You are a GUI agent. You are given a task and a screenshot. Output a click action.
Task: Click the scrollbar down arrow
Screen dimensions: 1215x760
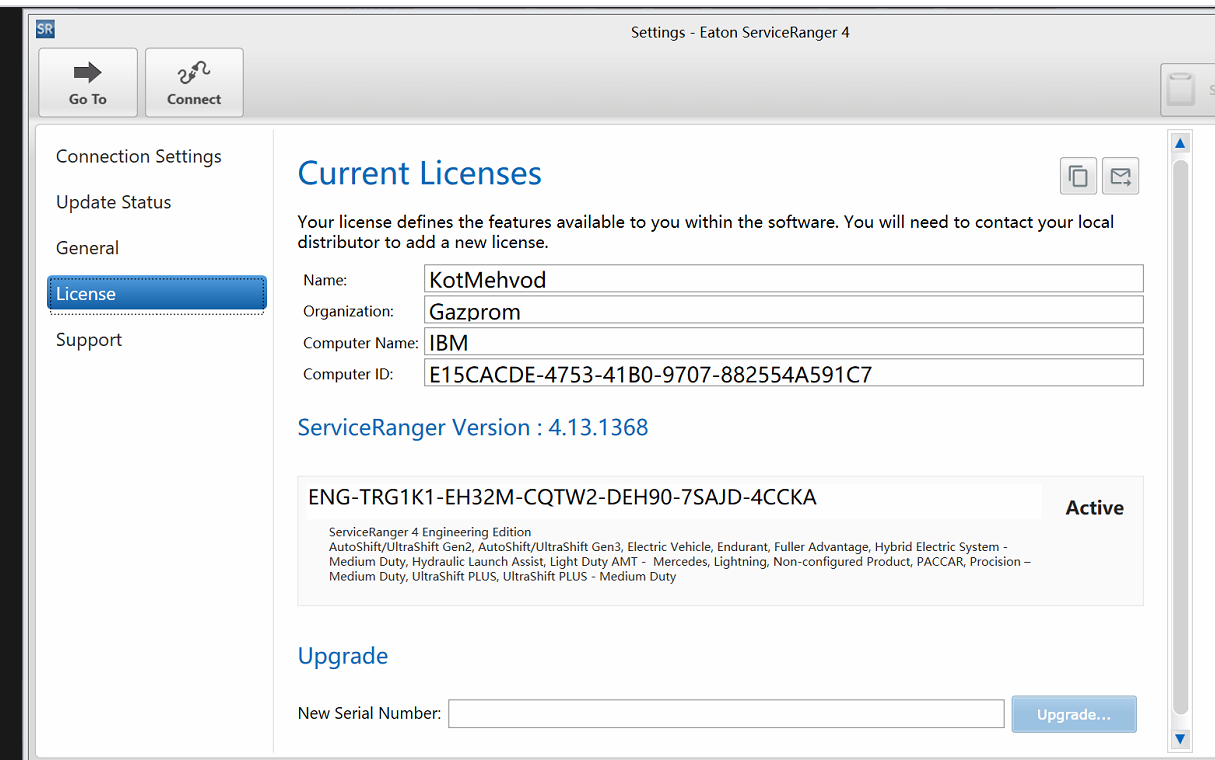(1180, 739)
